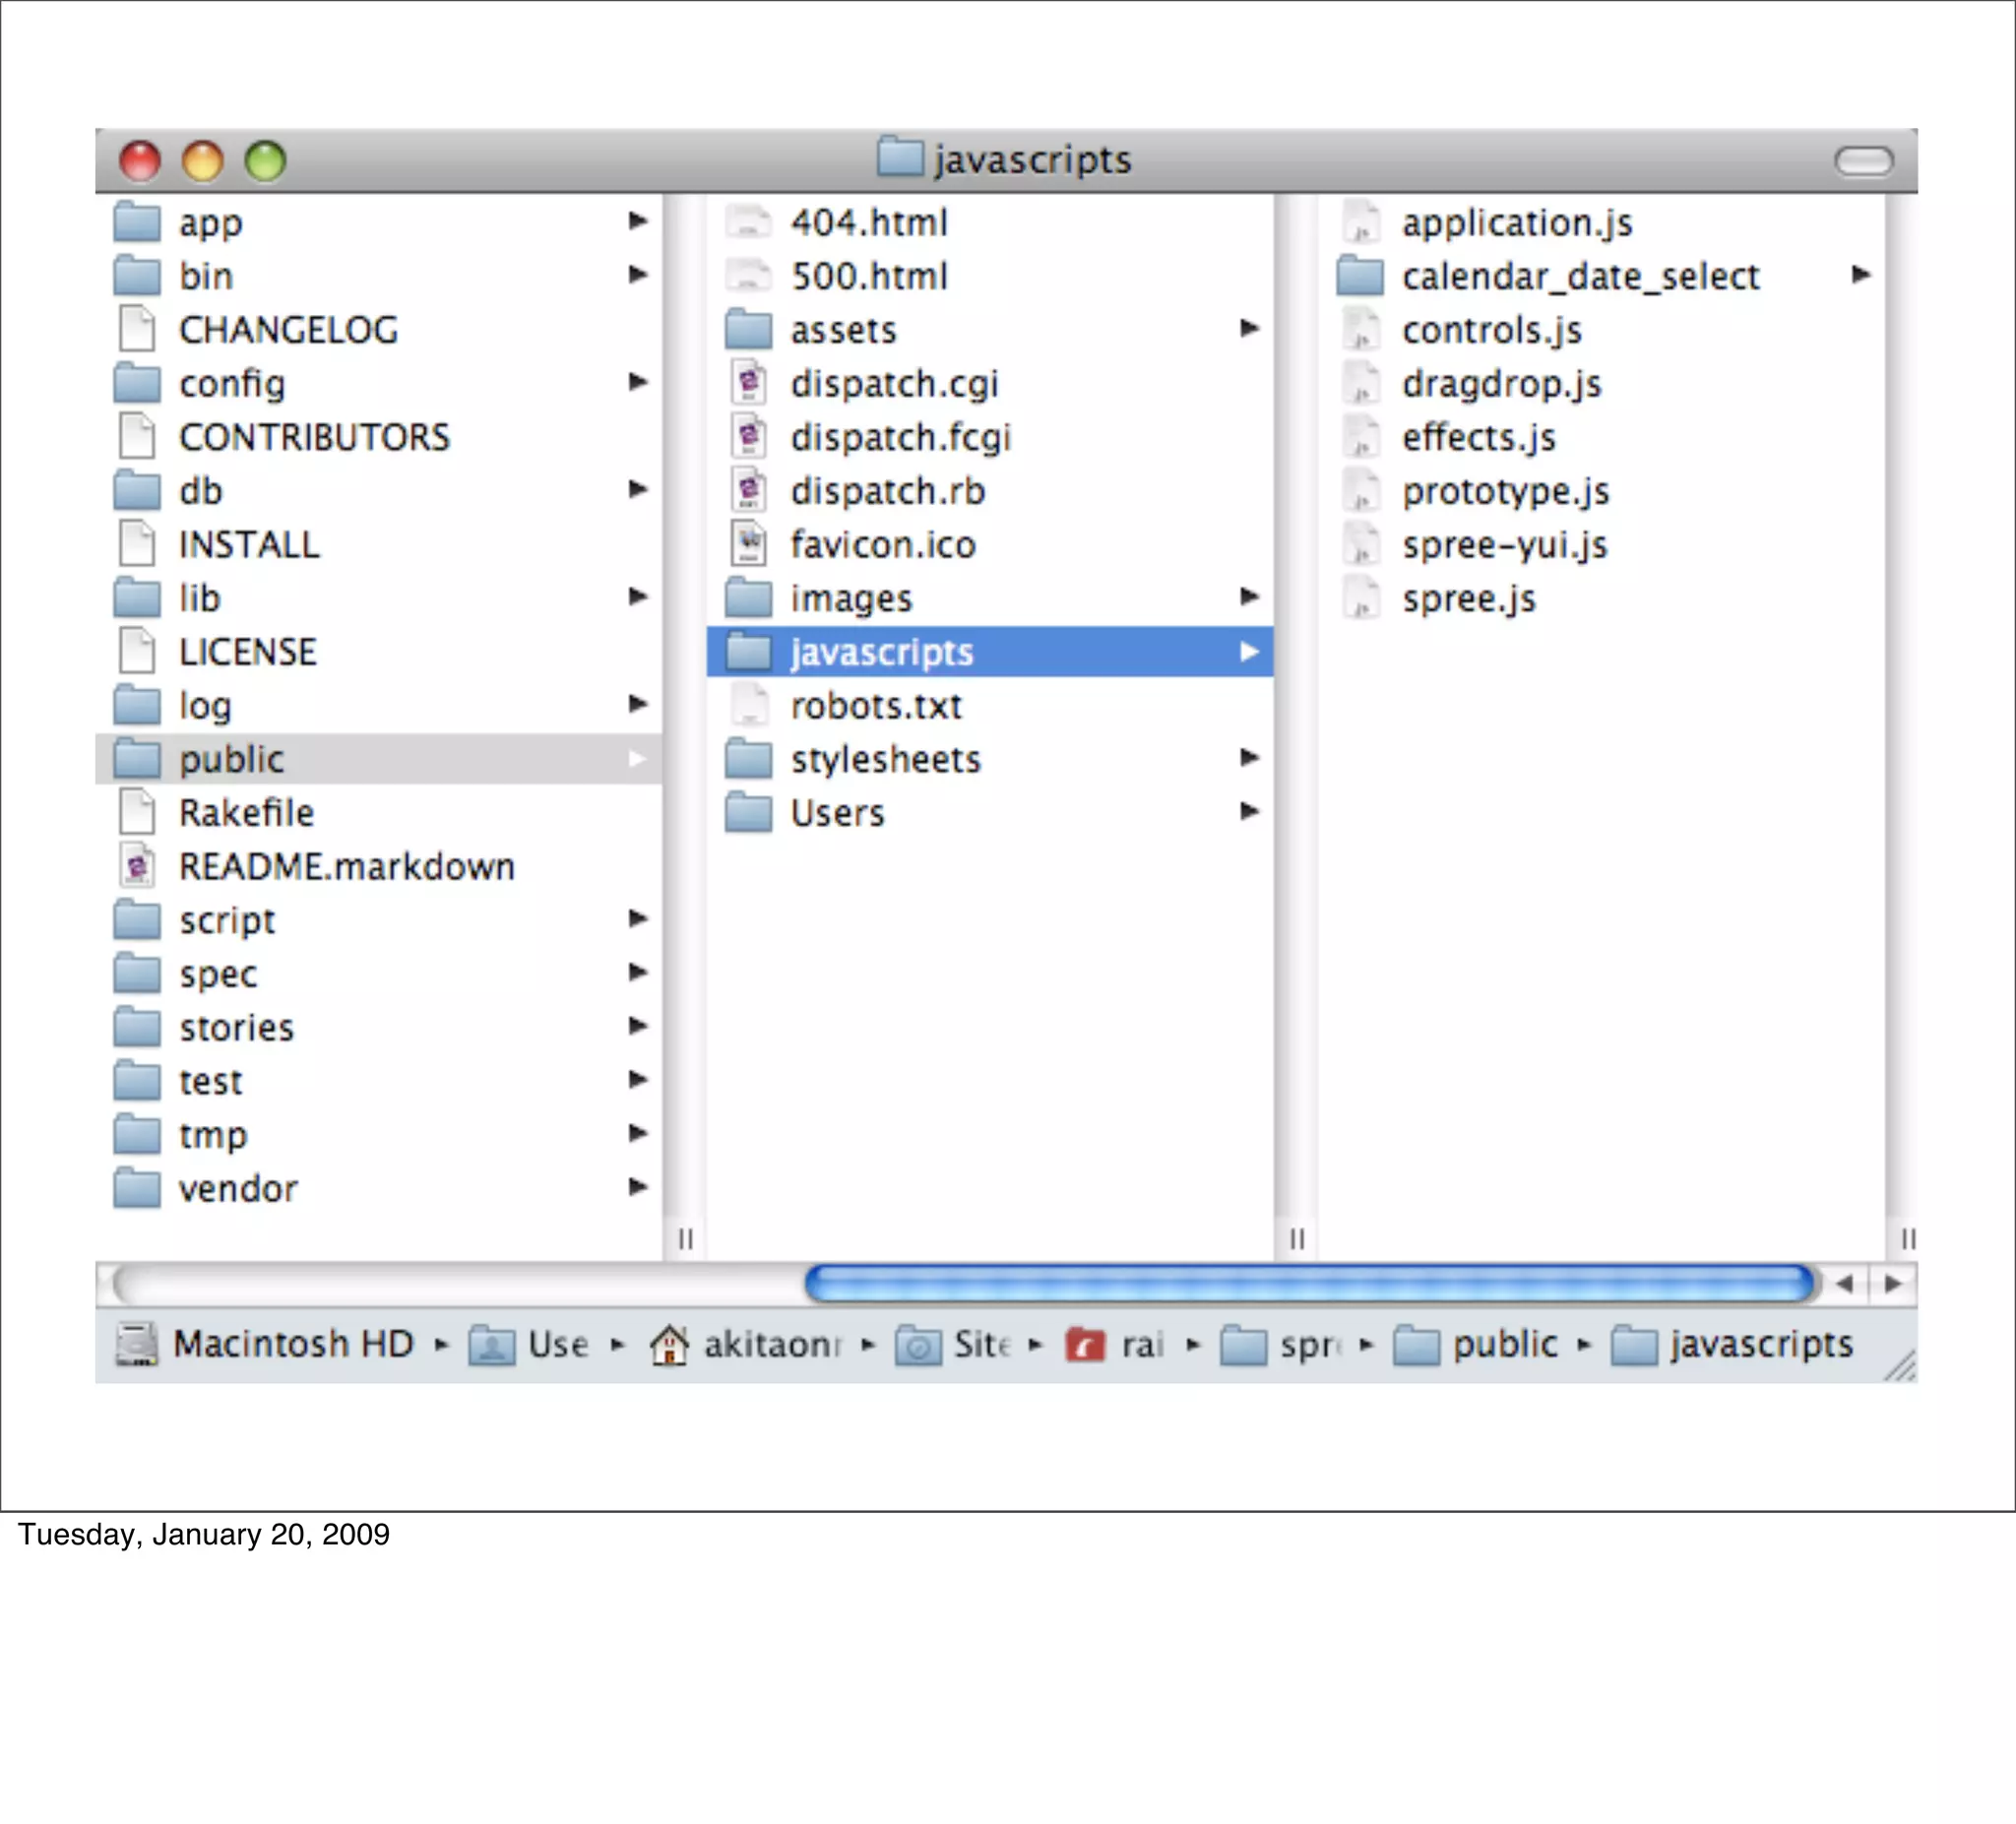The image size is (2016, 1824).
Task: Click the blue horizontal scrollbar thumb
Action: (1310, 1284)
